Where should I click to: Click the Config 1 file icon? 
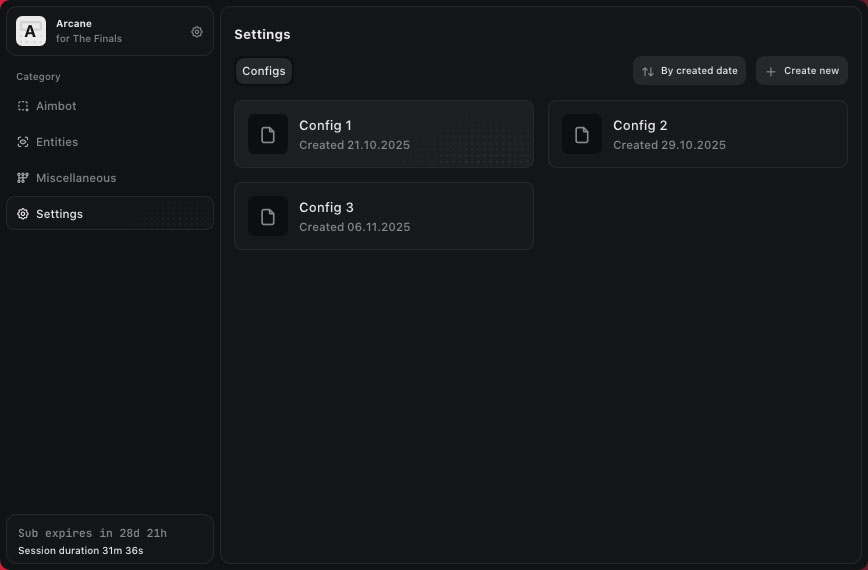click(268, 134)
